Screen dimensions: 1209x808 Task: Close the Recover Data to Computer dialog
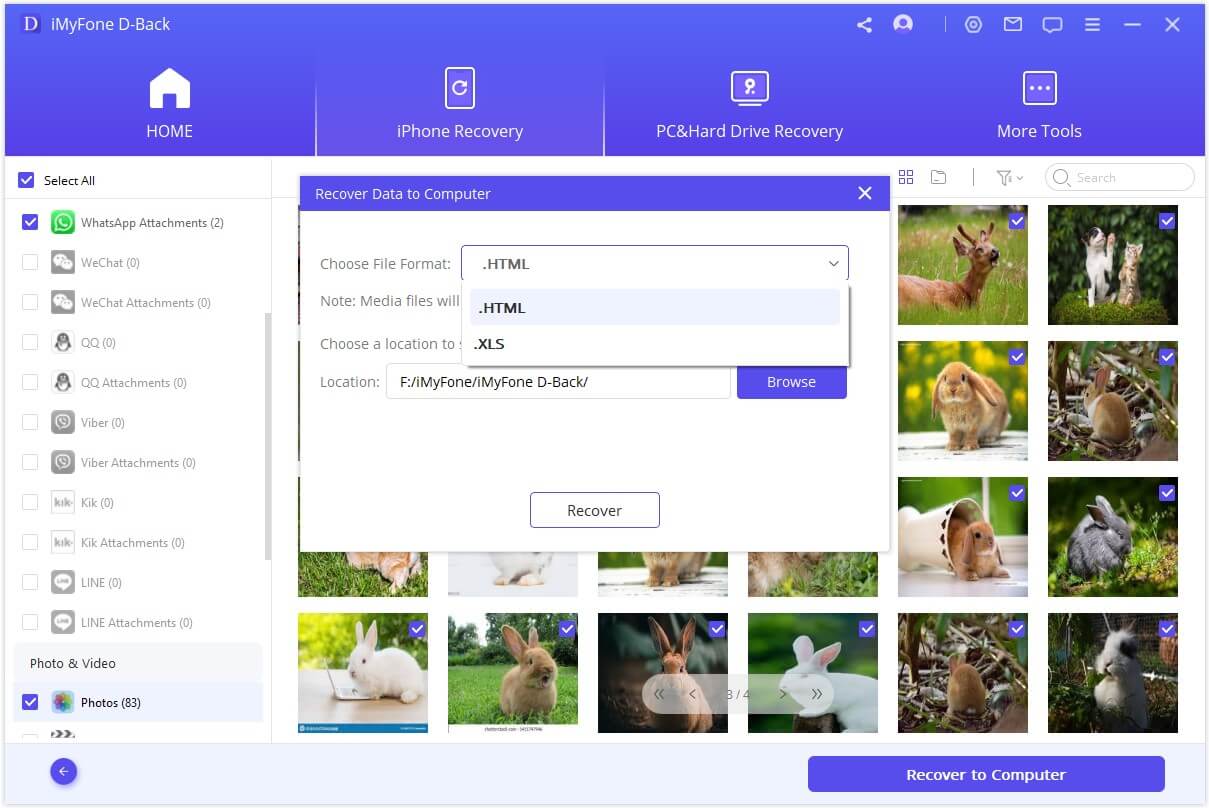[x=865, y=193]
